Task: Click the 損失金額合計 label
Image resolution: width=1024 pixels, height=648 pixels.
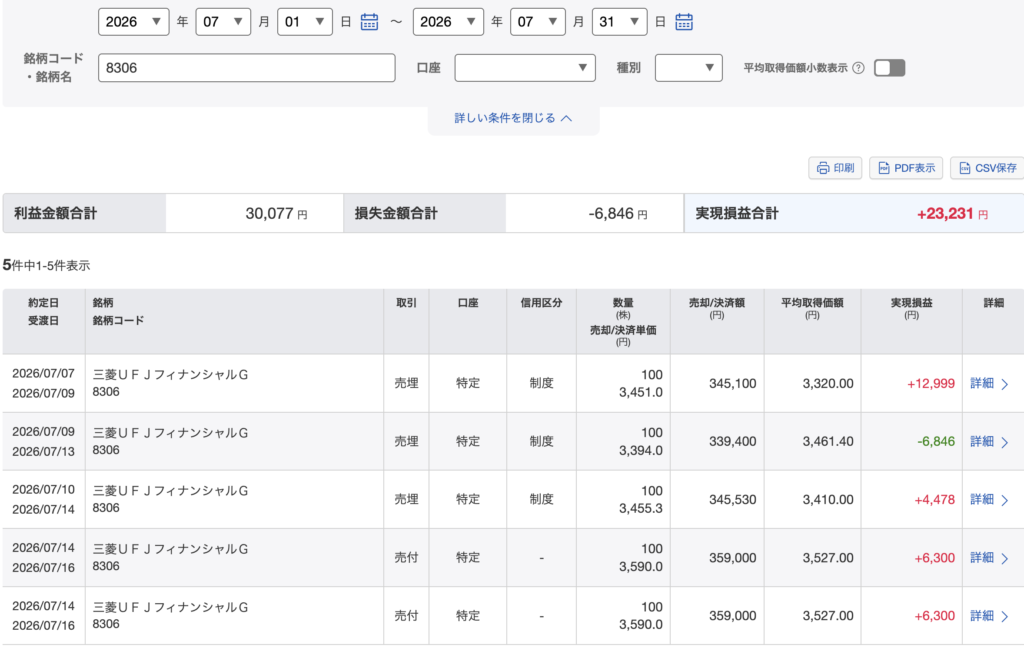Action: pyautogui.click(x=396, y=214)
